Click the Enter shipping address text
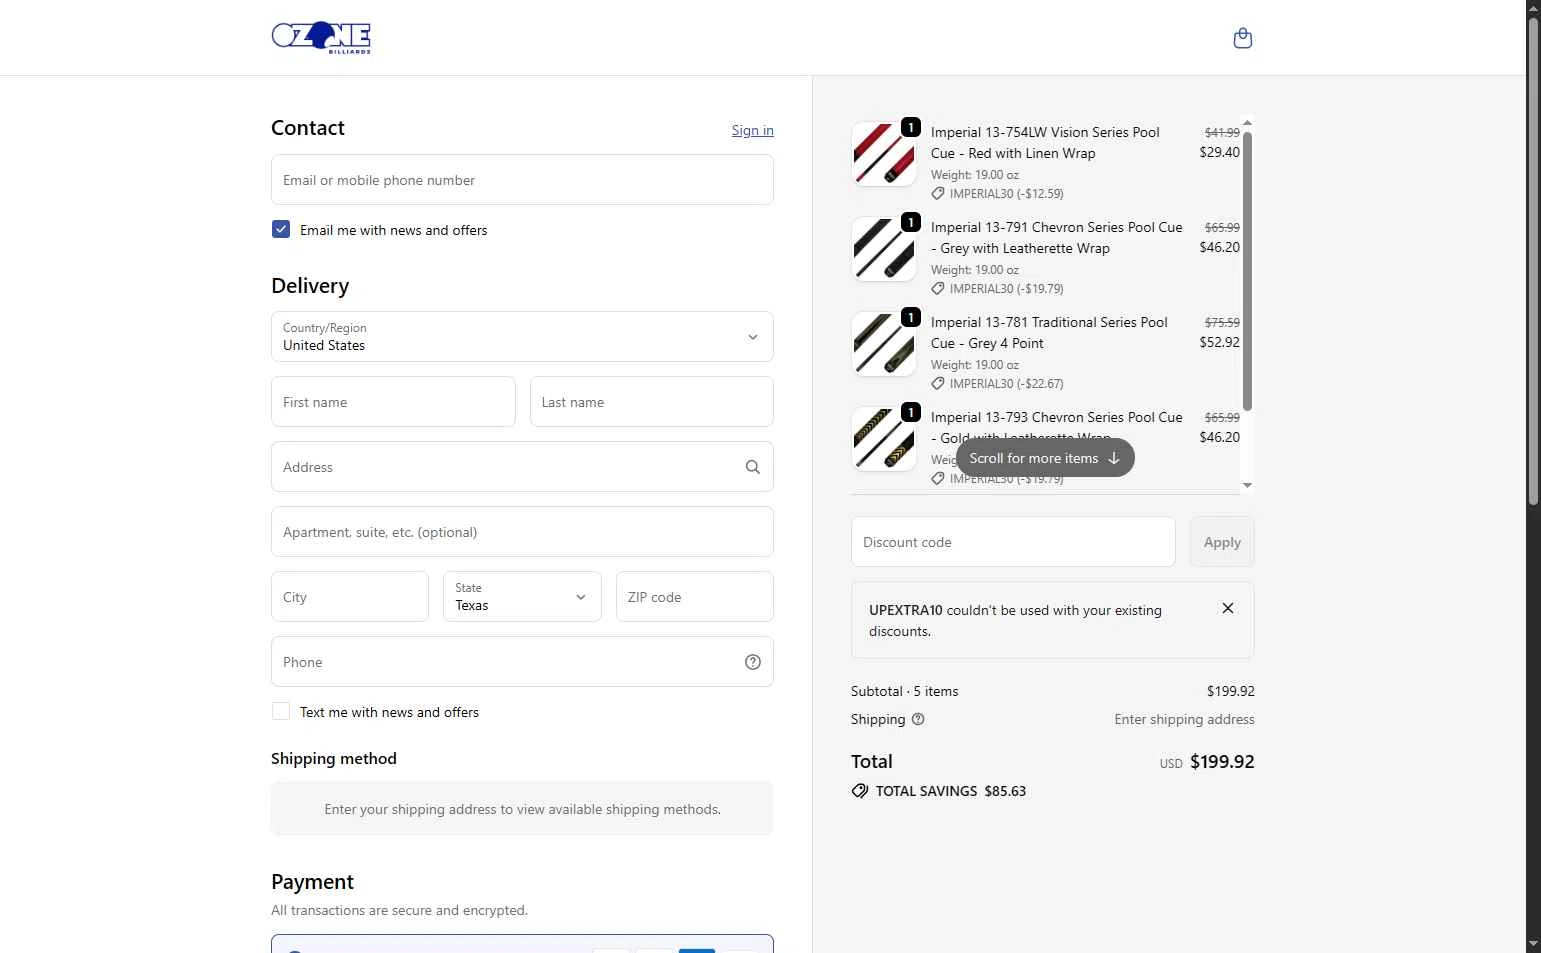This screenshot has height=953, width=1541. click(x=1184, y=719)
